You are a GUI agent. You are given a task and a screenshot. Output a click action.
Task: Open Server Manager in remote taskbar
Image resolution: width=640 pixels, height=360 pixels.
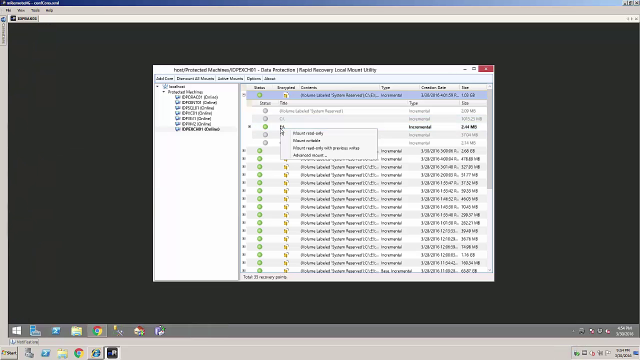point(36,331)
